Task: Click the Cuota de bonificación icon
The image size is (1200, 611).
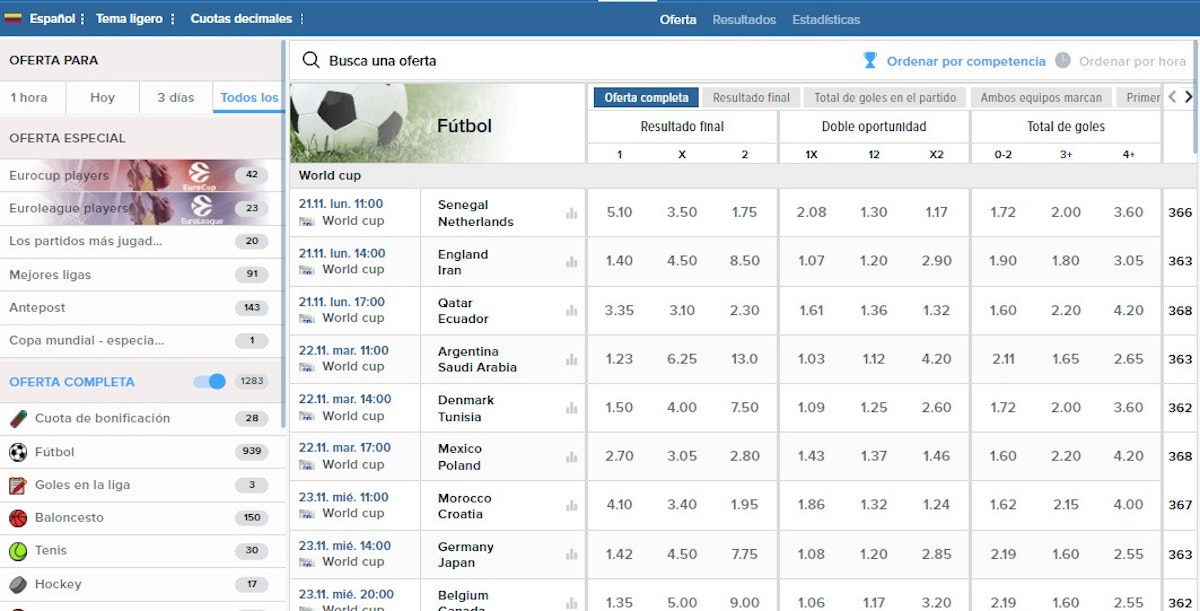Action: coord(18,419)
